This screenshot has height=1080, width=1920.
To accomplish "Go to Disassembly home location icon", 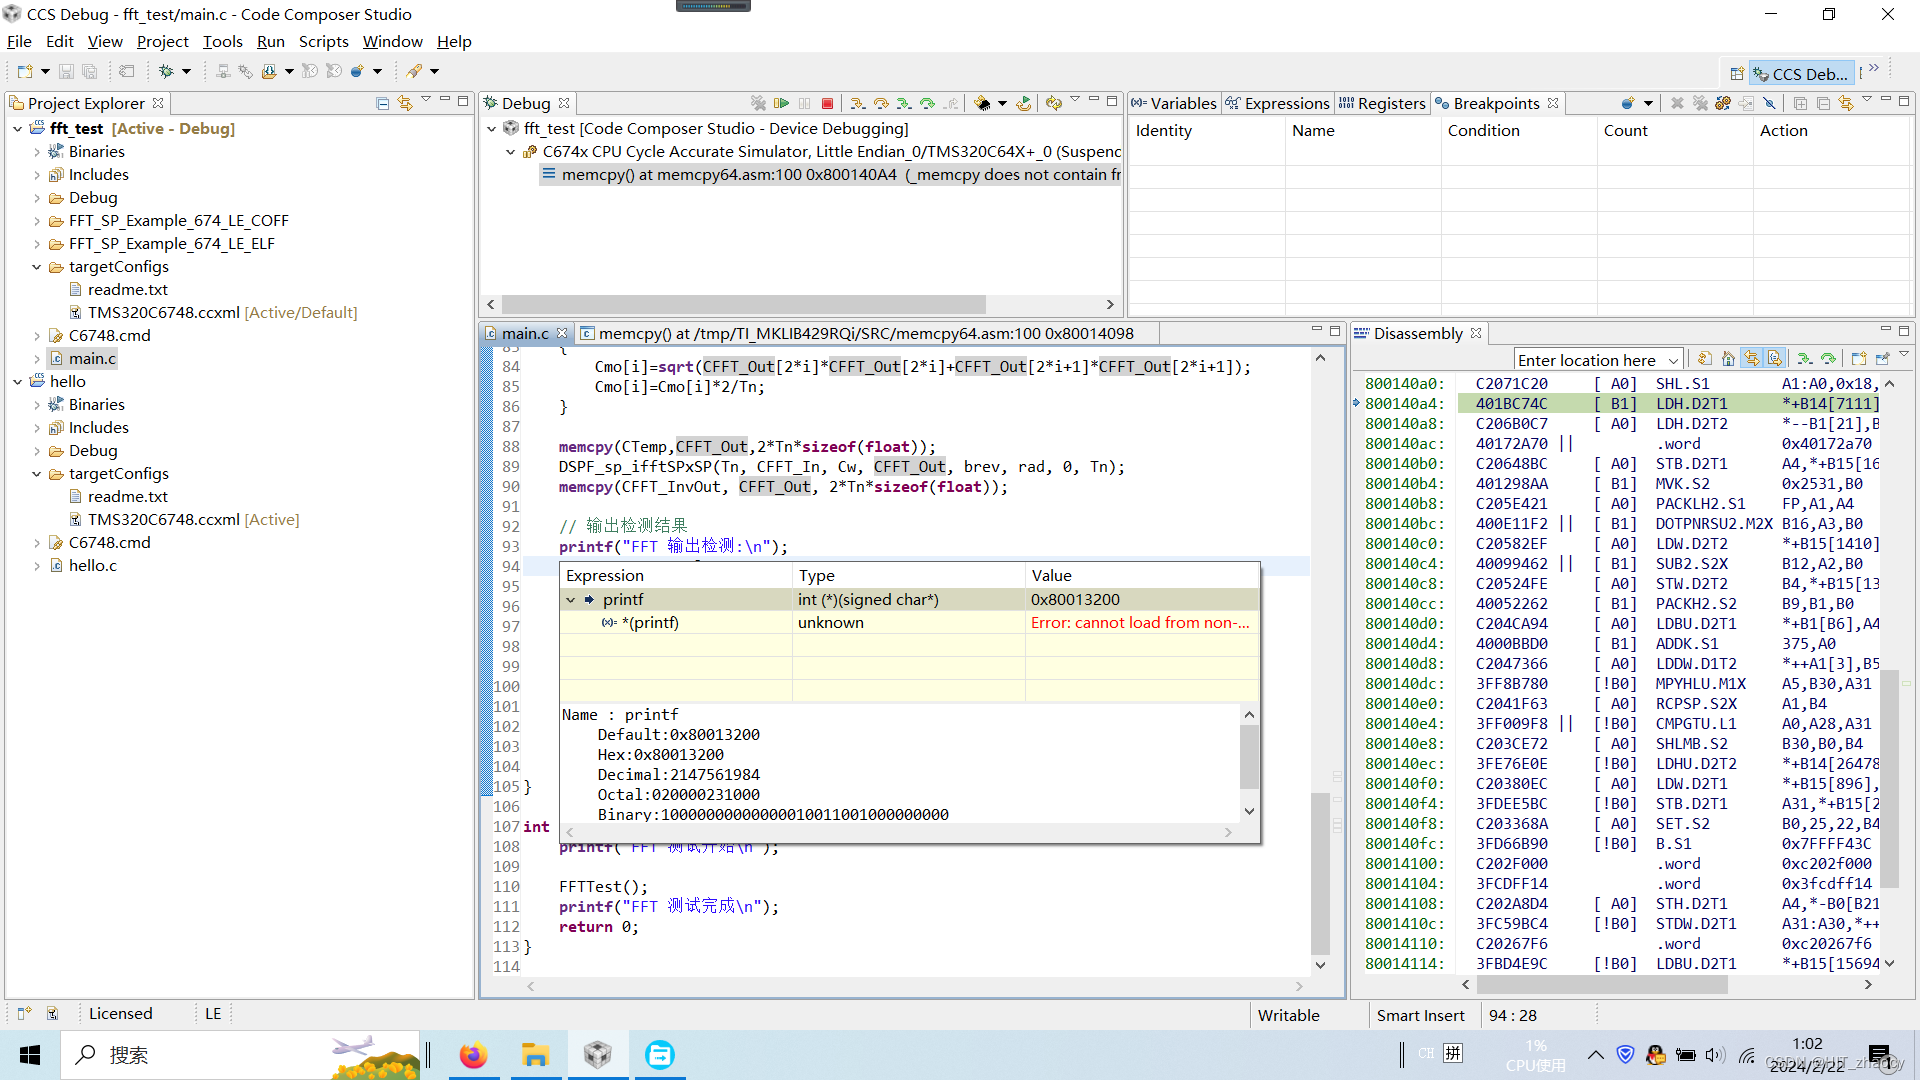I will click(1728, 359).
